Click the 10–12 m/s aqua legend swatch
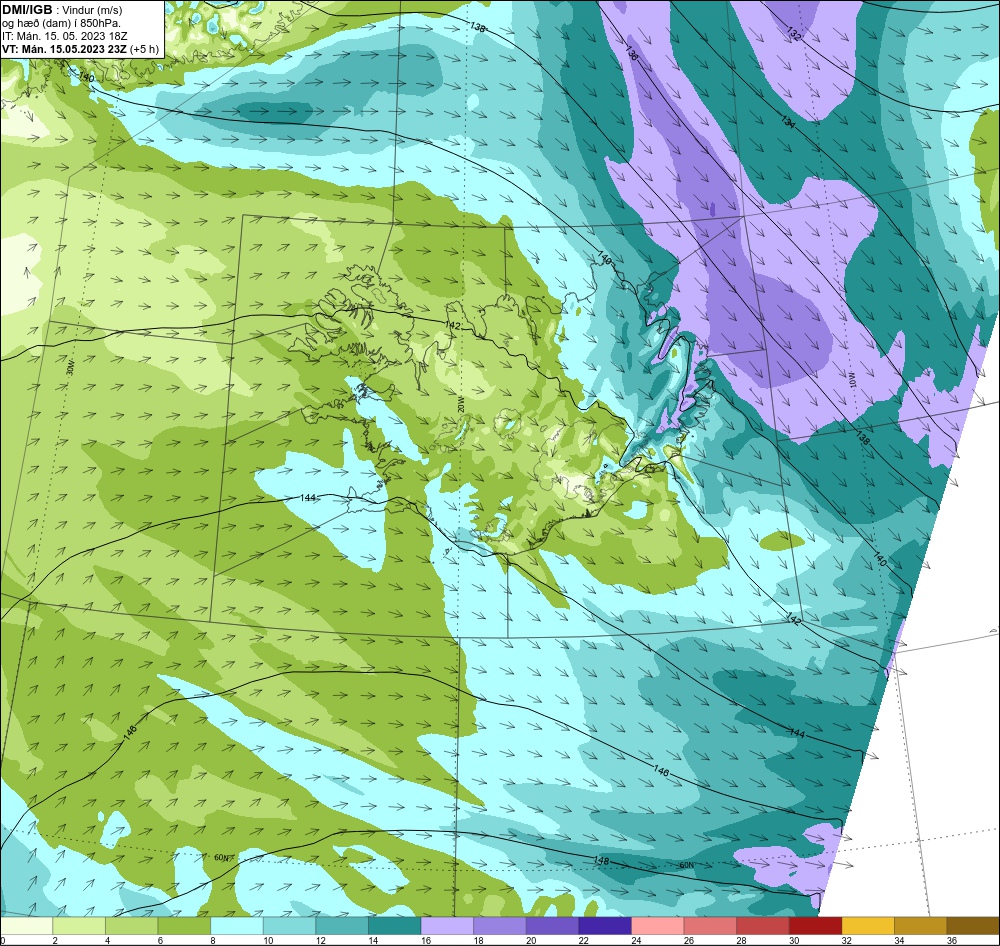This screenshot has height=946, width=1000. coord(290,925)
